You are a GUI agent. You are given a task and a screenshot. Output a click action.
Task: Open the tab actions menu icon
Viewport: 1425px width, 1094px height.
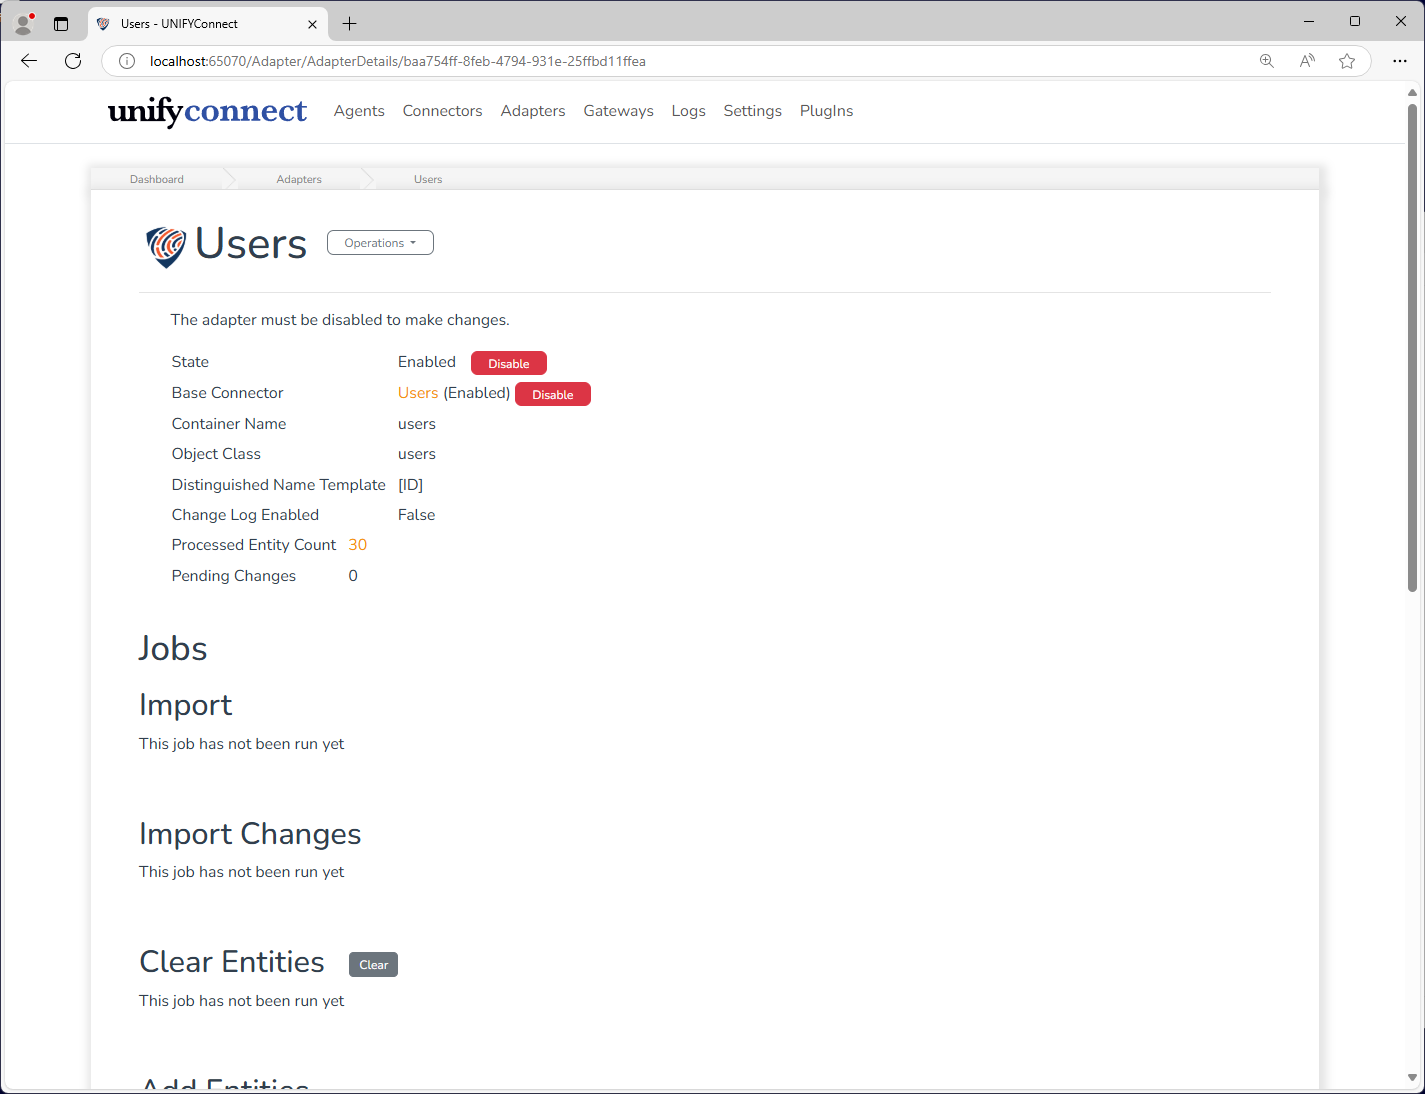pos(61,24)
